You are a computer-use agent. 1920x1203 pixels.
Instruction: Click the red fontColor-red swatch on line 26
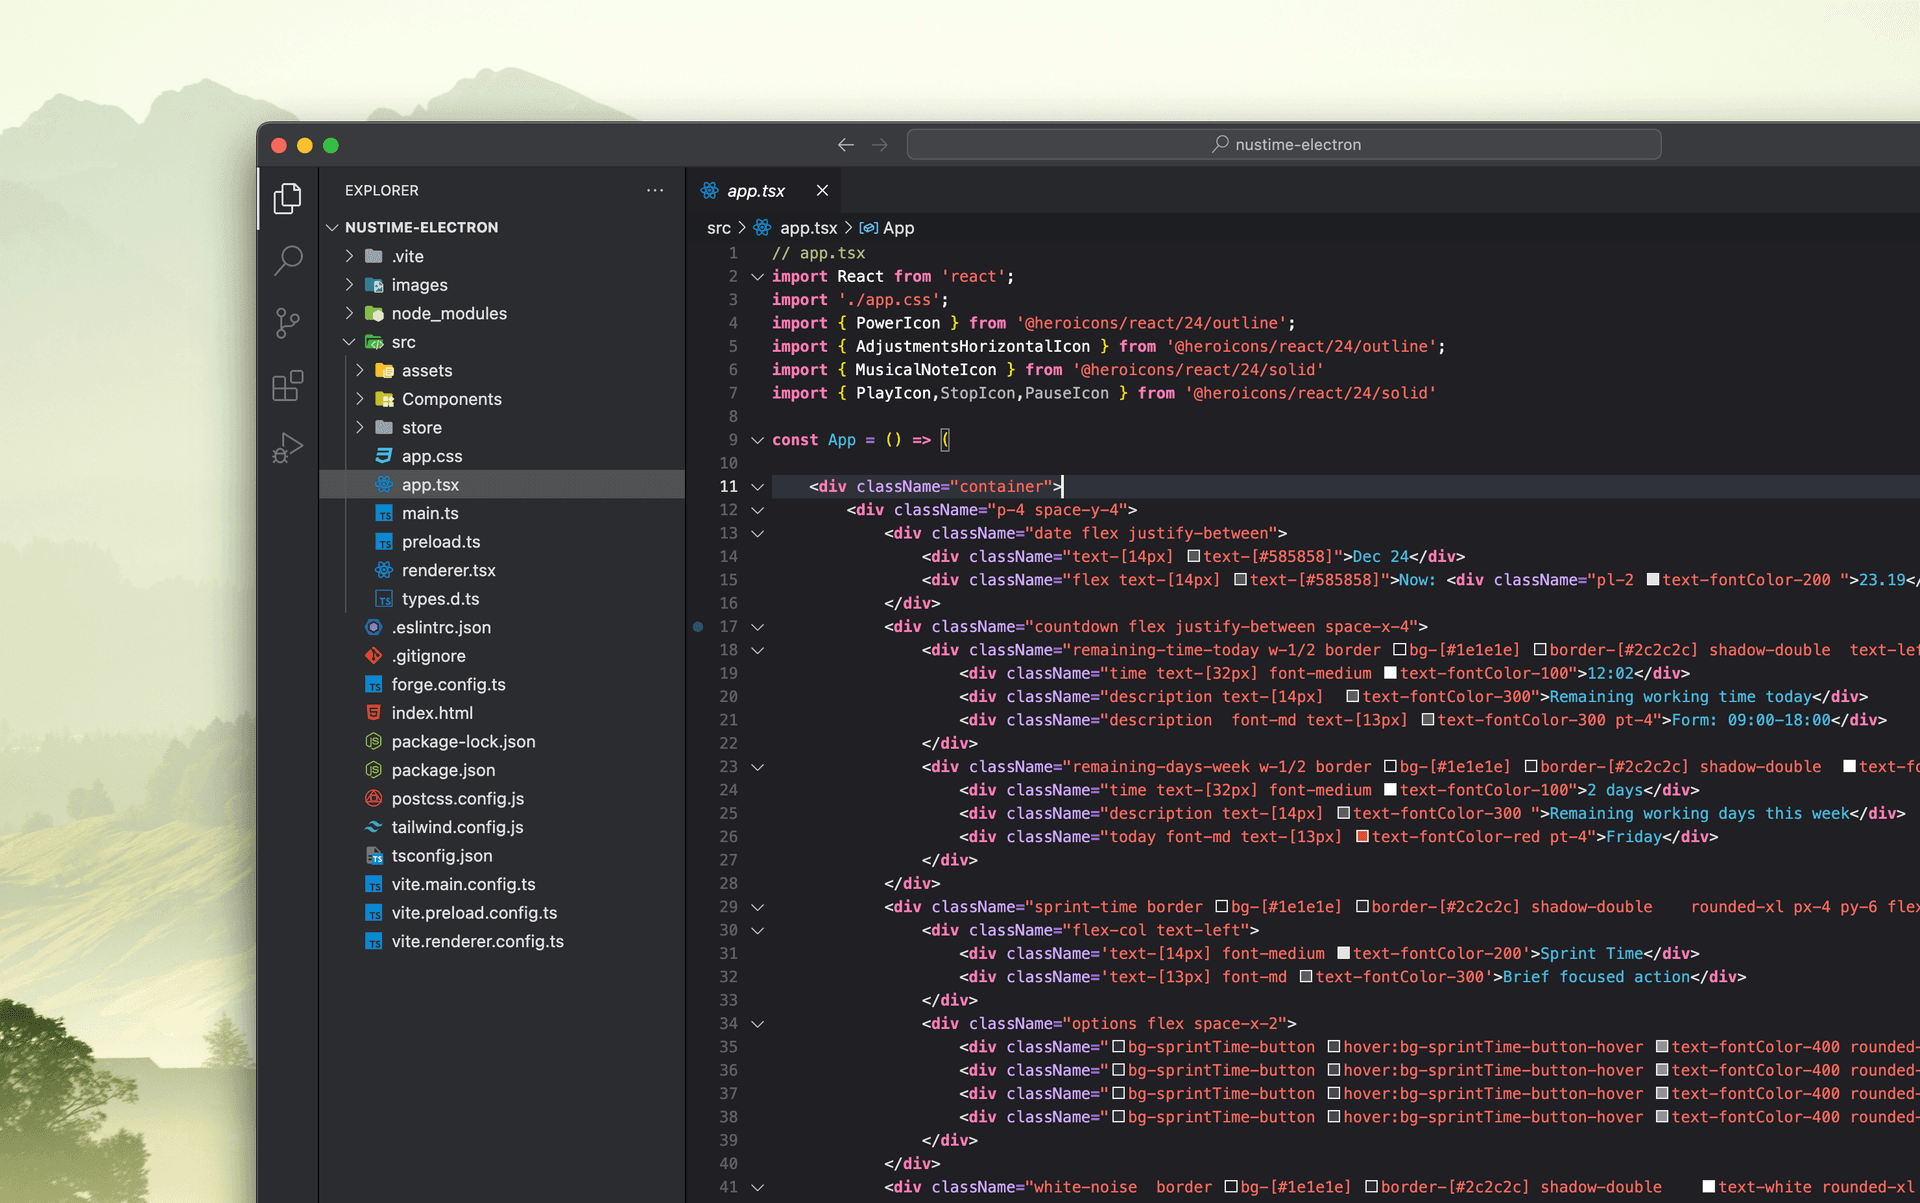point(1361,837)
